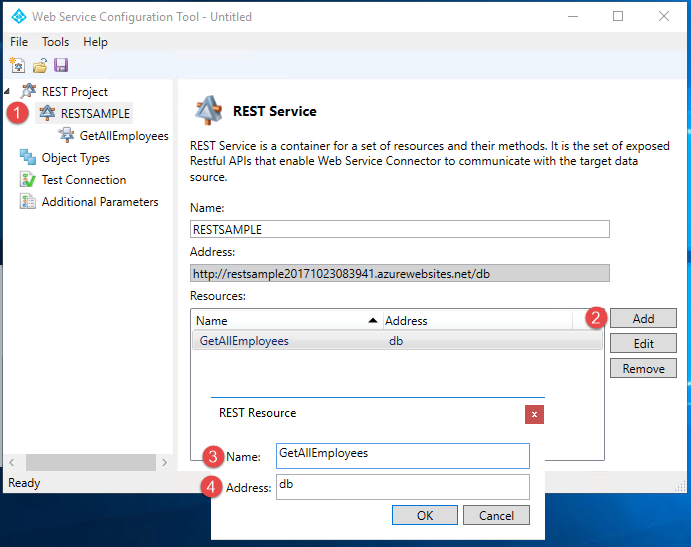691x547 pixels.
Task: Select GetAllEmployees row in Resources table
Action: coord(397,341)
